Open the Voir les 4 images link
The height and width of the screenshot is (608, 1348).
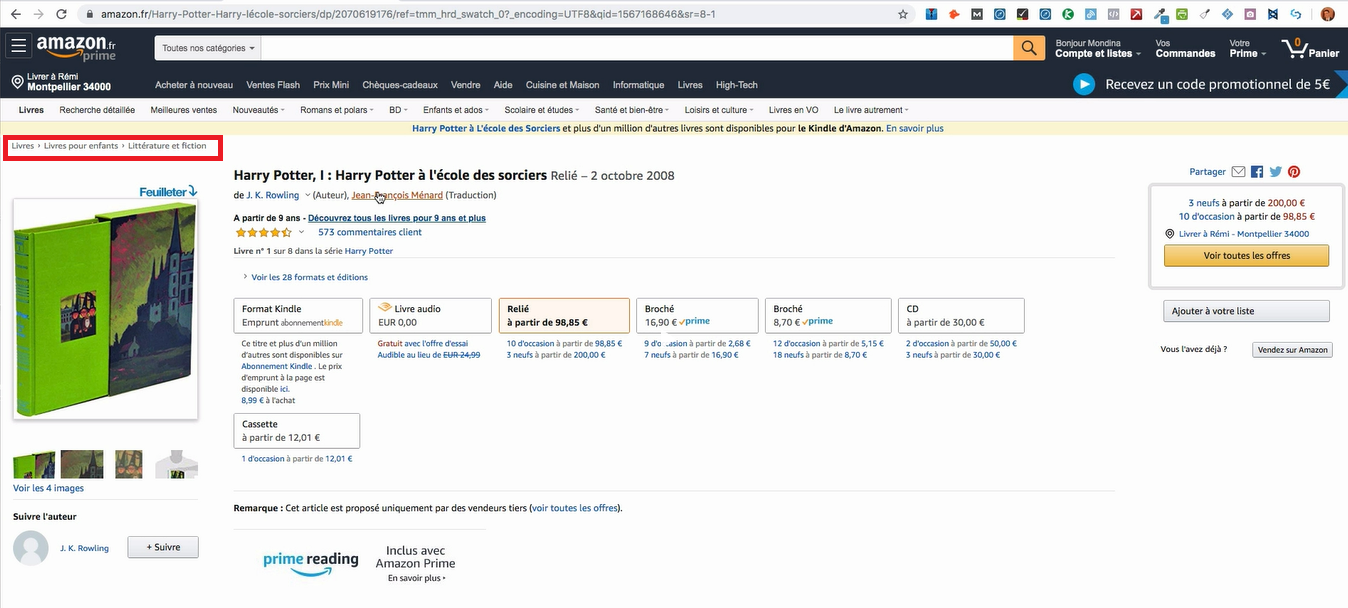coord(48,489)
